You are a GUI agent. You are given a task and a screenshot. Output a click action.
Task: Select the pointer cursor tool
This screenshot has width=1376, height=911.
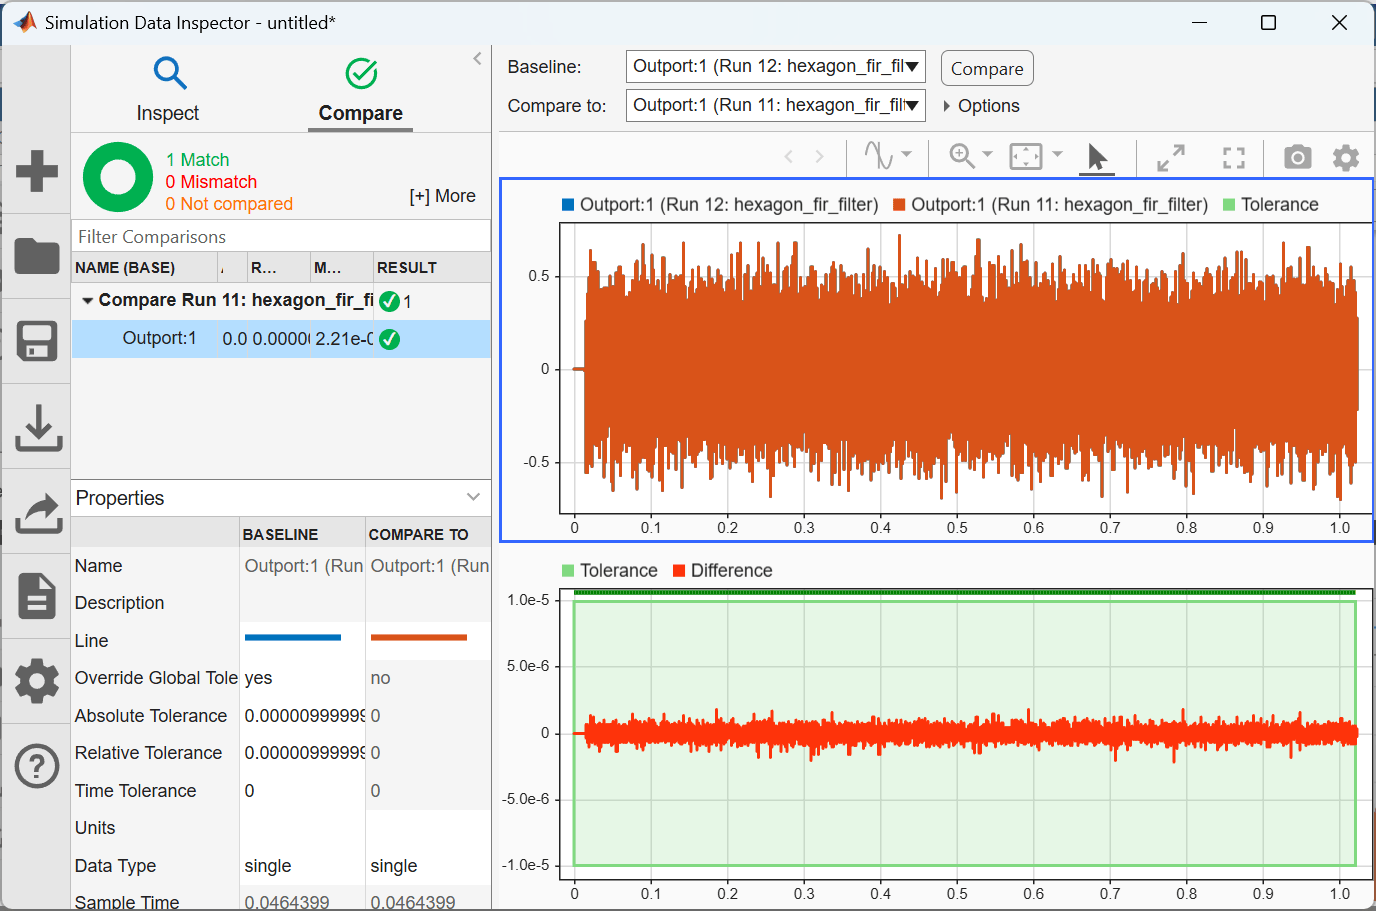pyautogui.click(x=1097, y=157)
